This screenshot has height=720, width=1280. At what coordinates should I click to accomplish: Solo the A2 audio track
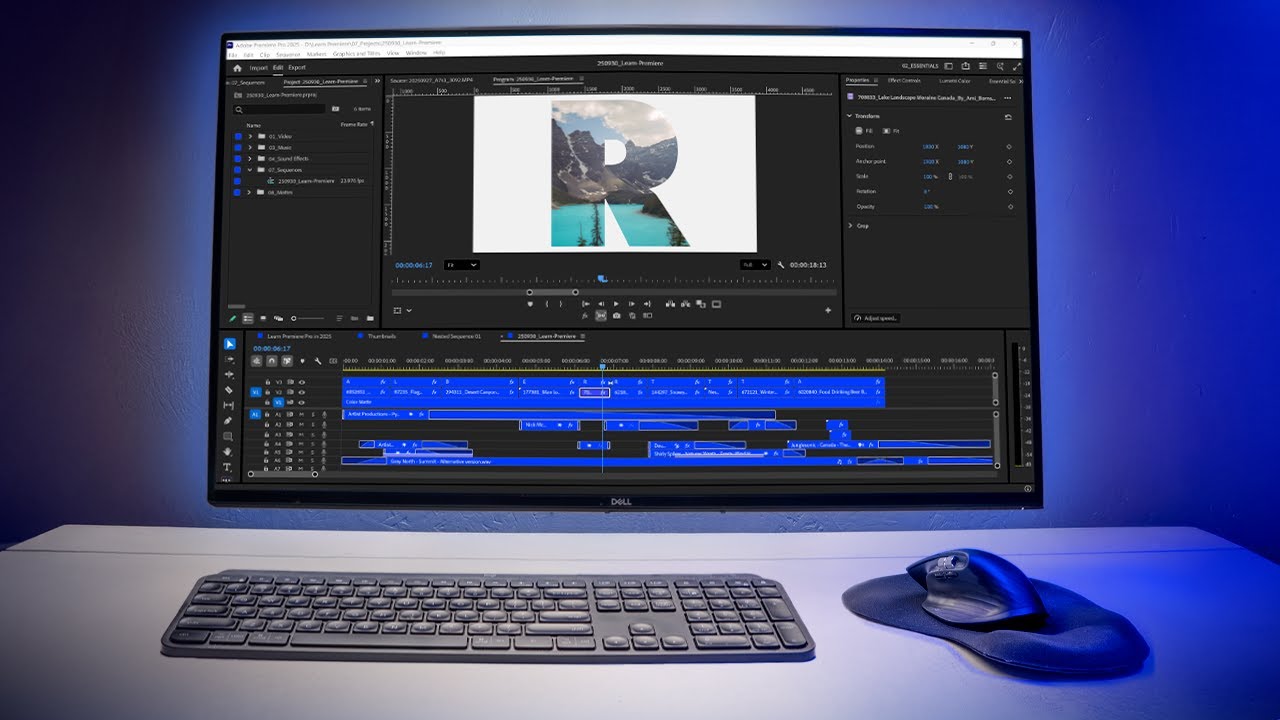[312, 424]
